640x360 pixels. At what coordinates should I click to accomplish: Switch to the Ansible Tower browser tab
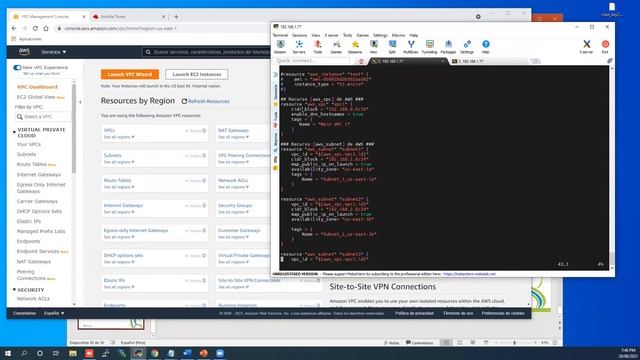click(x=129, y=17)
